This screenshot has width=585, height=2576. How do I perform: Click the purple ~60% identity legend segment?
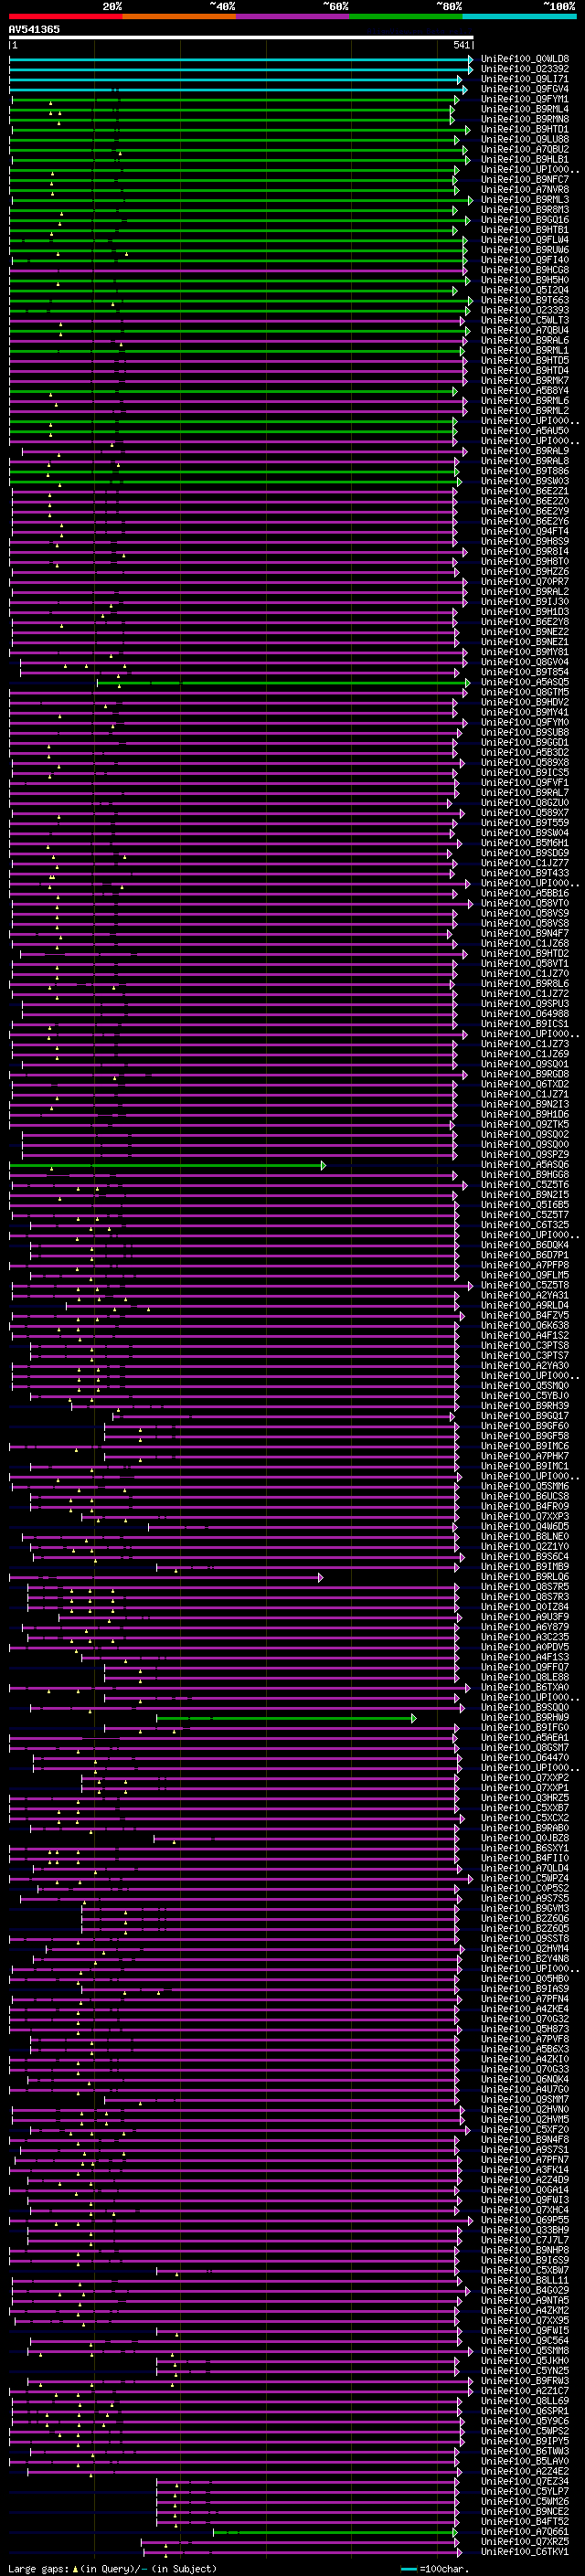pyautogui.click(x=293, y=16)
